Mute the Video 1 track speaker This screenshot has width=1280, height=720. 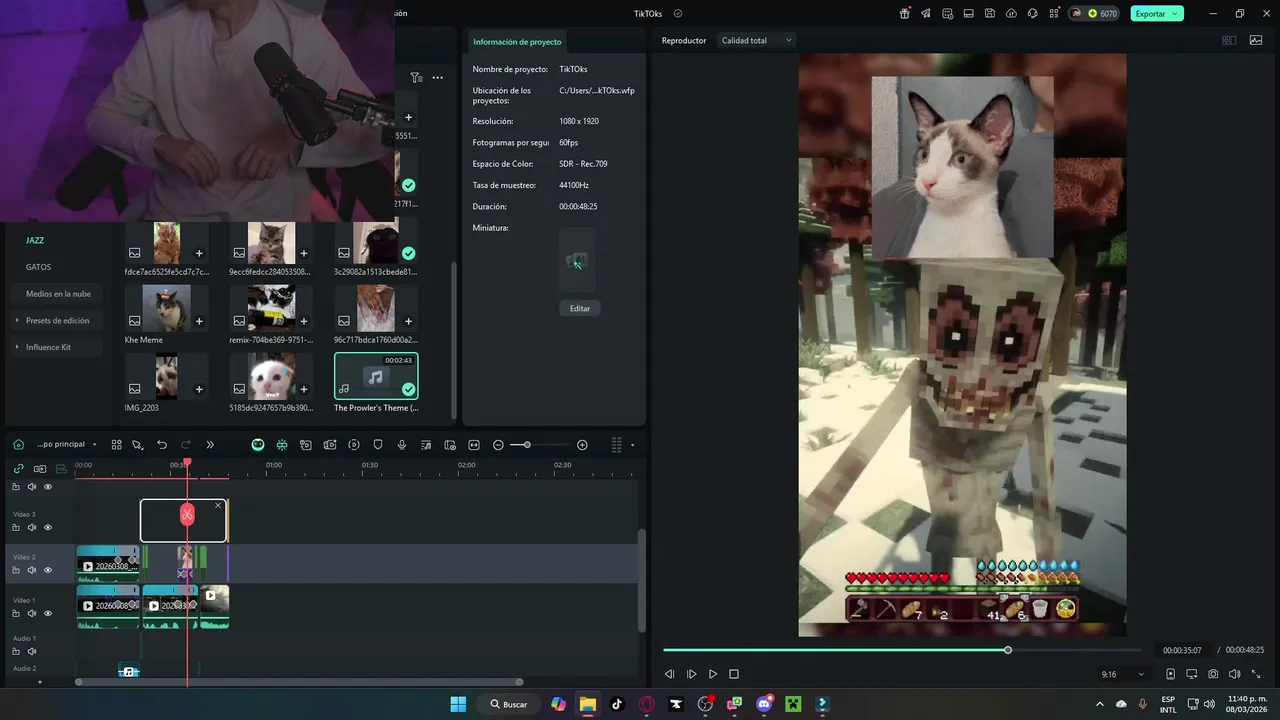coord(31,613)
